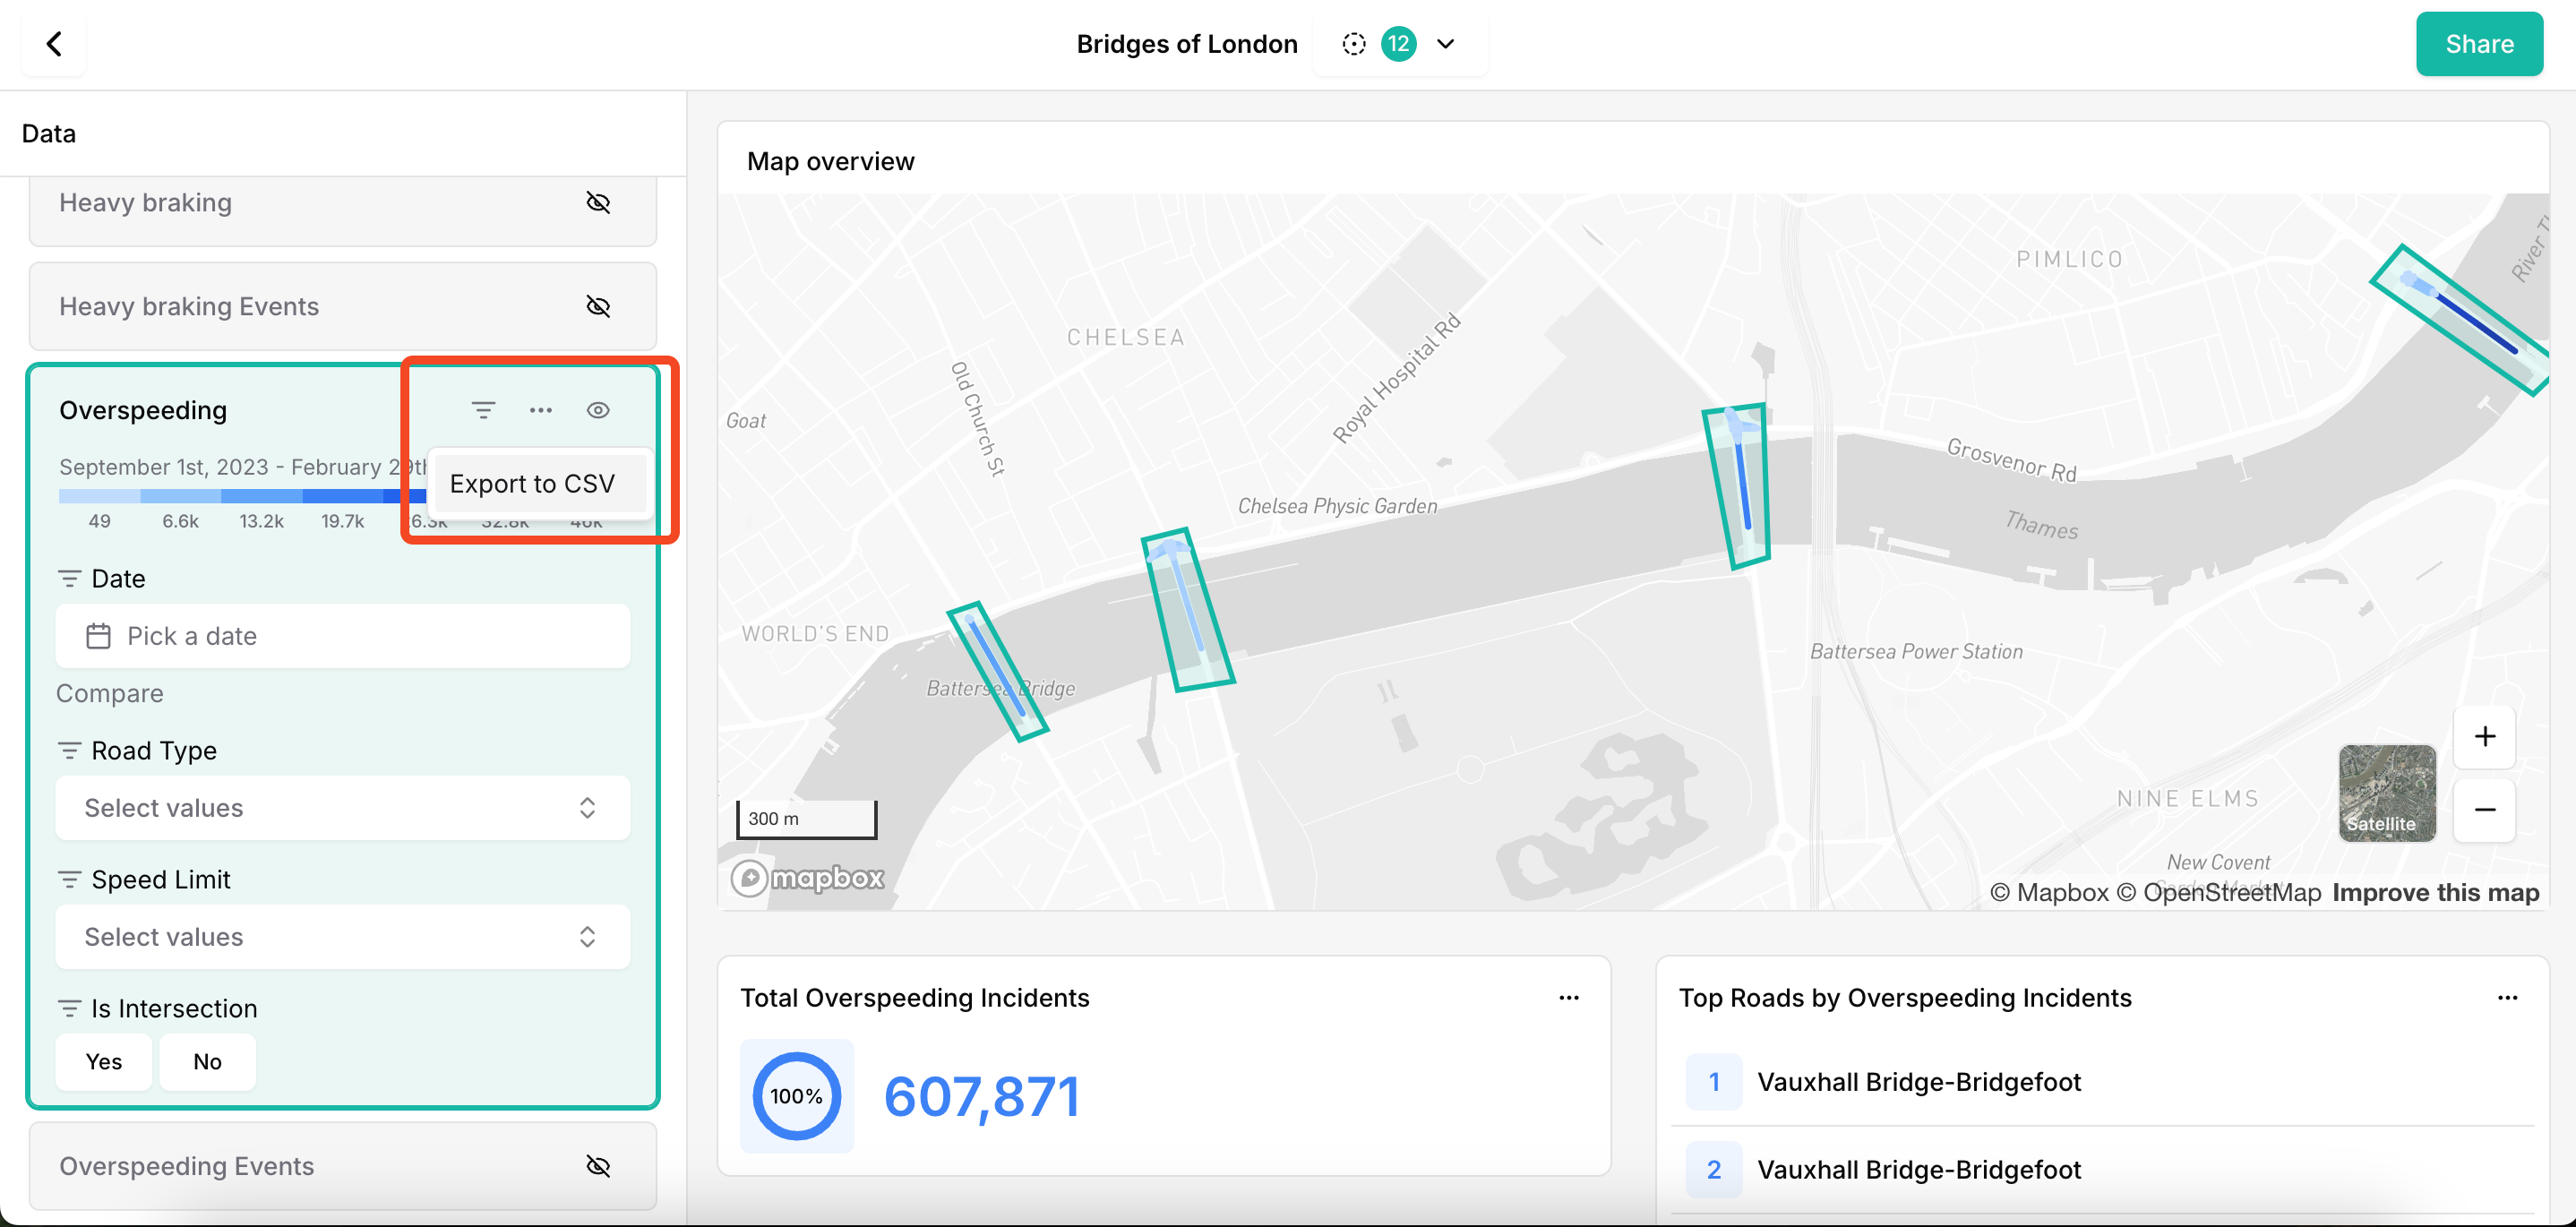The width and height of the screenshot is (2576, 1227).
Task: Toggle Overspeeding filters icon
Action: pyautogui.click(x=483, y=410)
